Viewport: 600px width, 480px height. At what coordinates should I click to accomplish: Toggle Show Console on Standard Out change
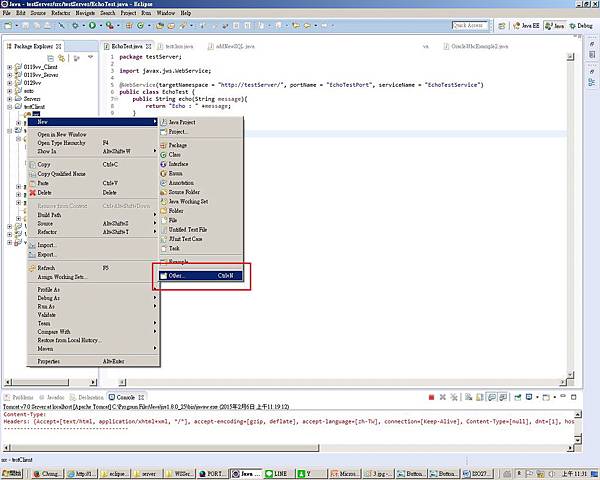[492, 397]
